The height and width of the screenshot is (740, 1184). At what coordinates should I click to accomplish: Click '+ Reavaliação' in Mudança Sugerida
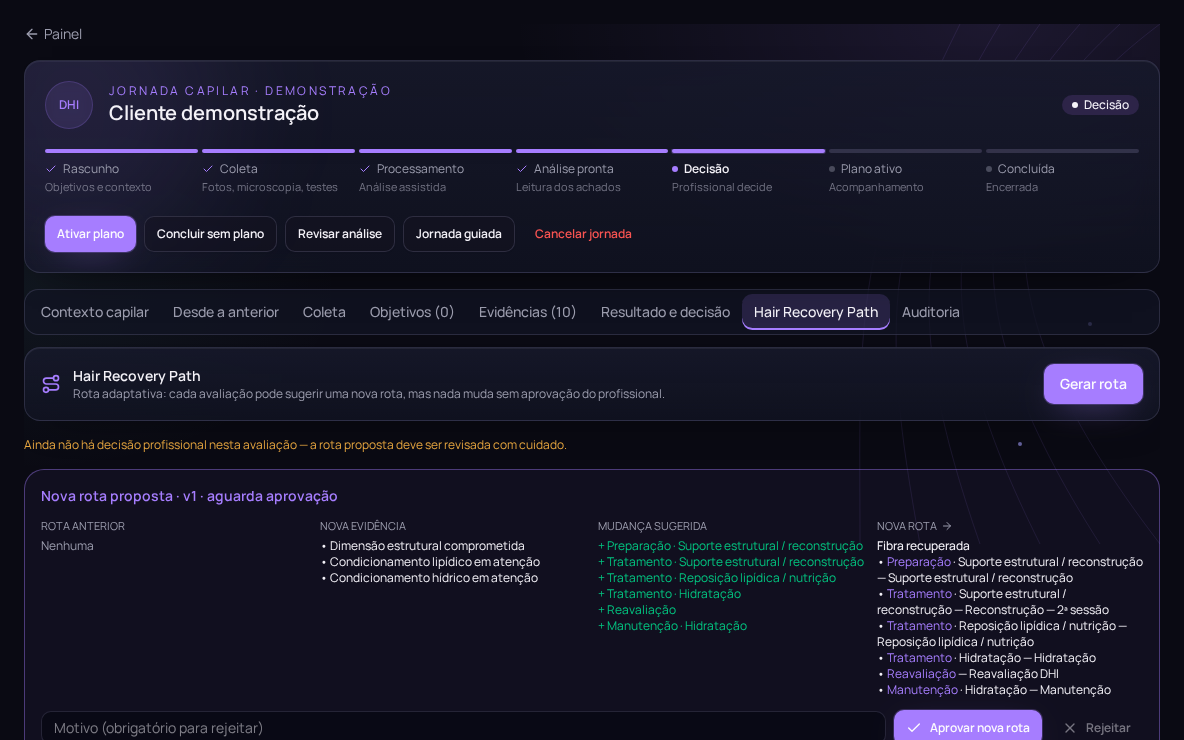coord(637,610)
